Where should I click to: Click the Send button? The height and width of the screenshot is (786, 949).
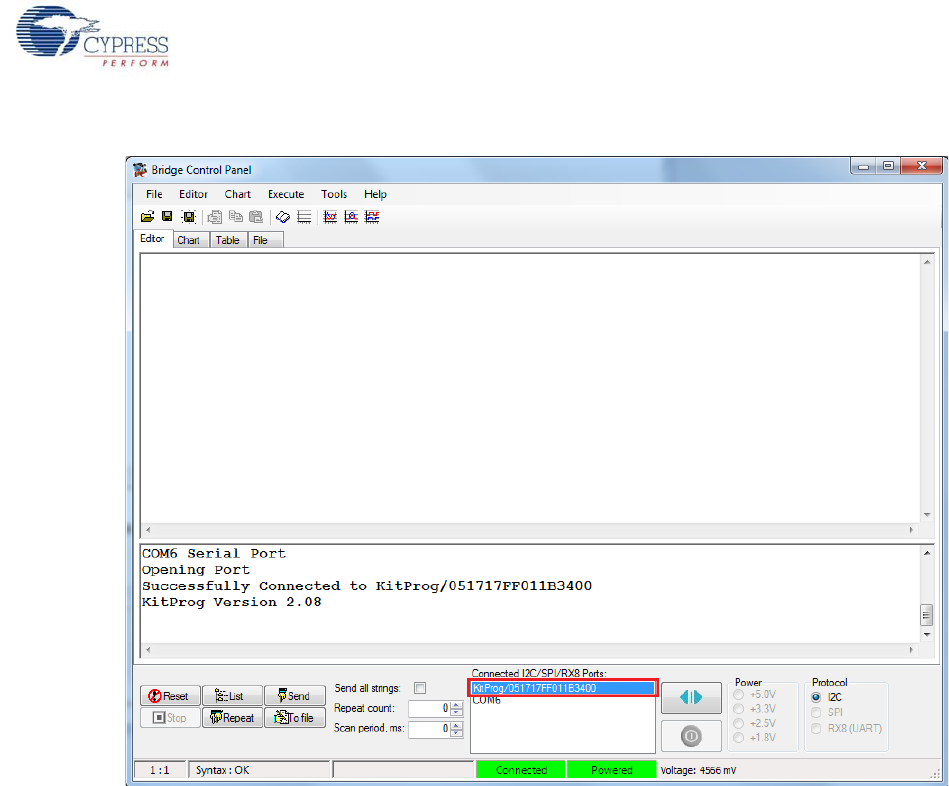295,696
